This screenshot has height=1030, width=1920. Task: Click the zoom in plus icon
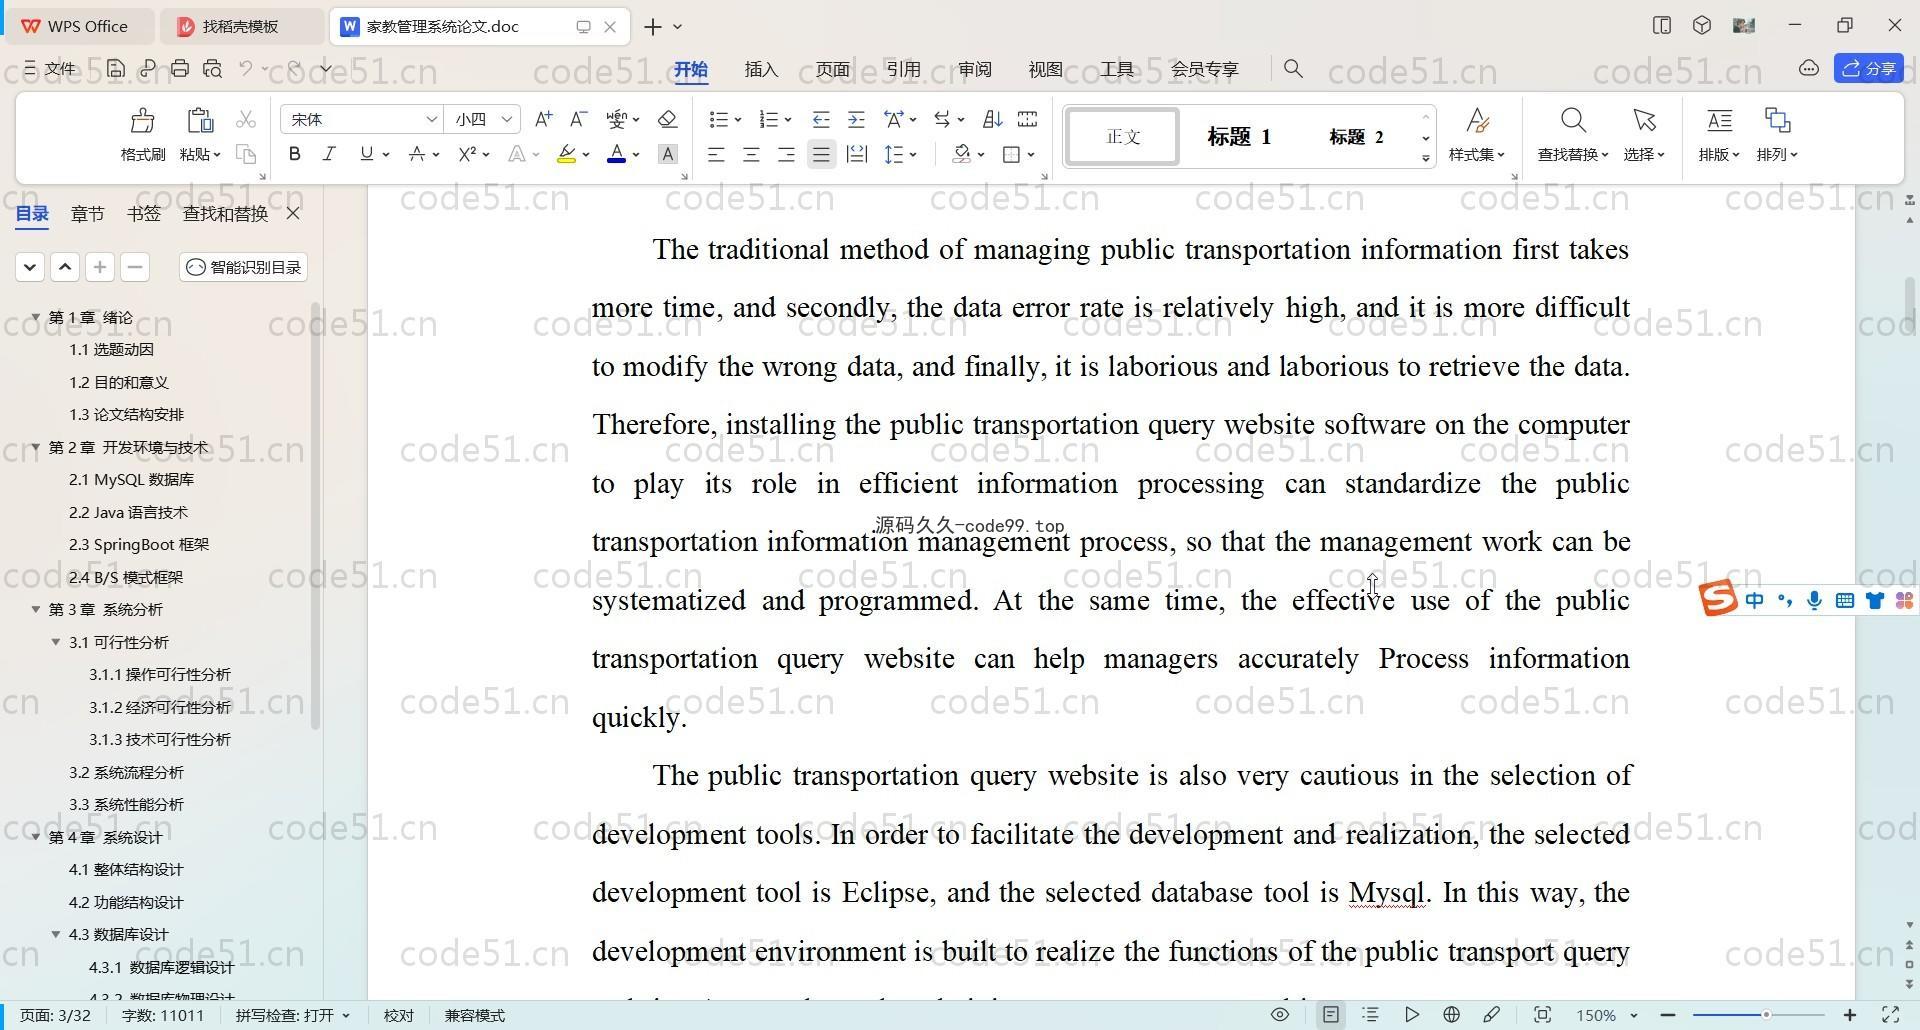point(1850,1015)
